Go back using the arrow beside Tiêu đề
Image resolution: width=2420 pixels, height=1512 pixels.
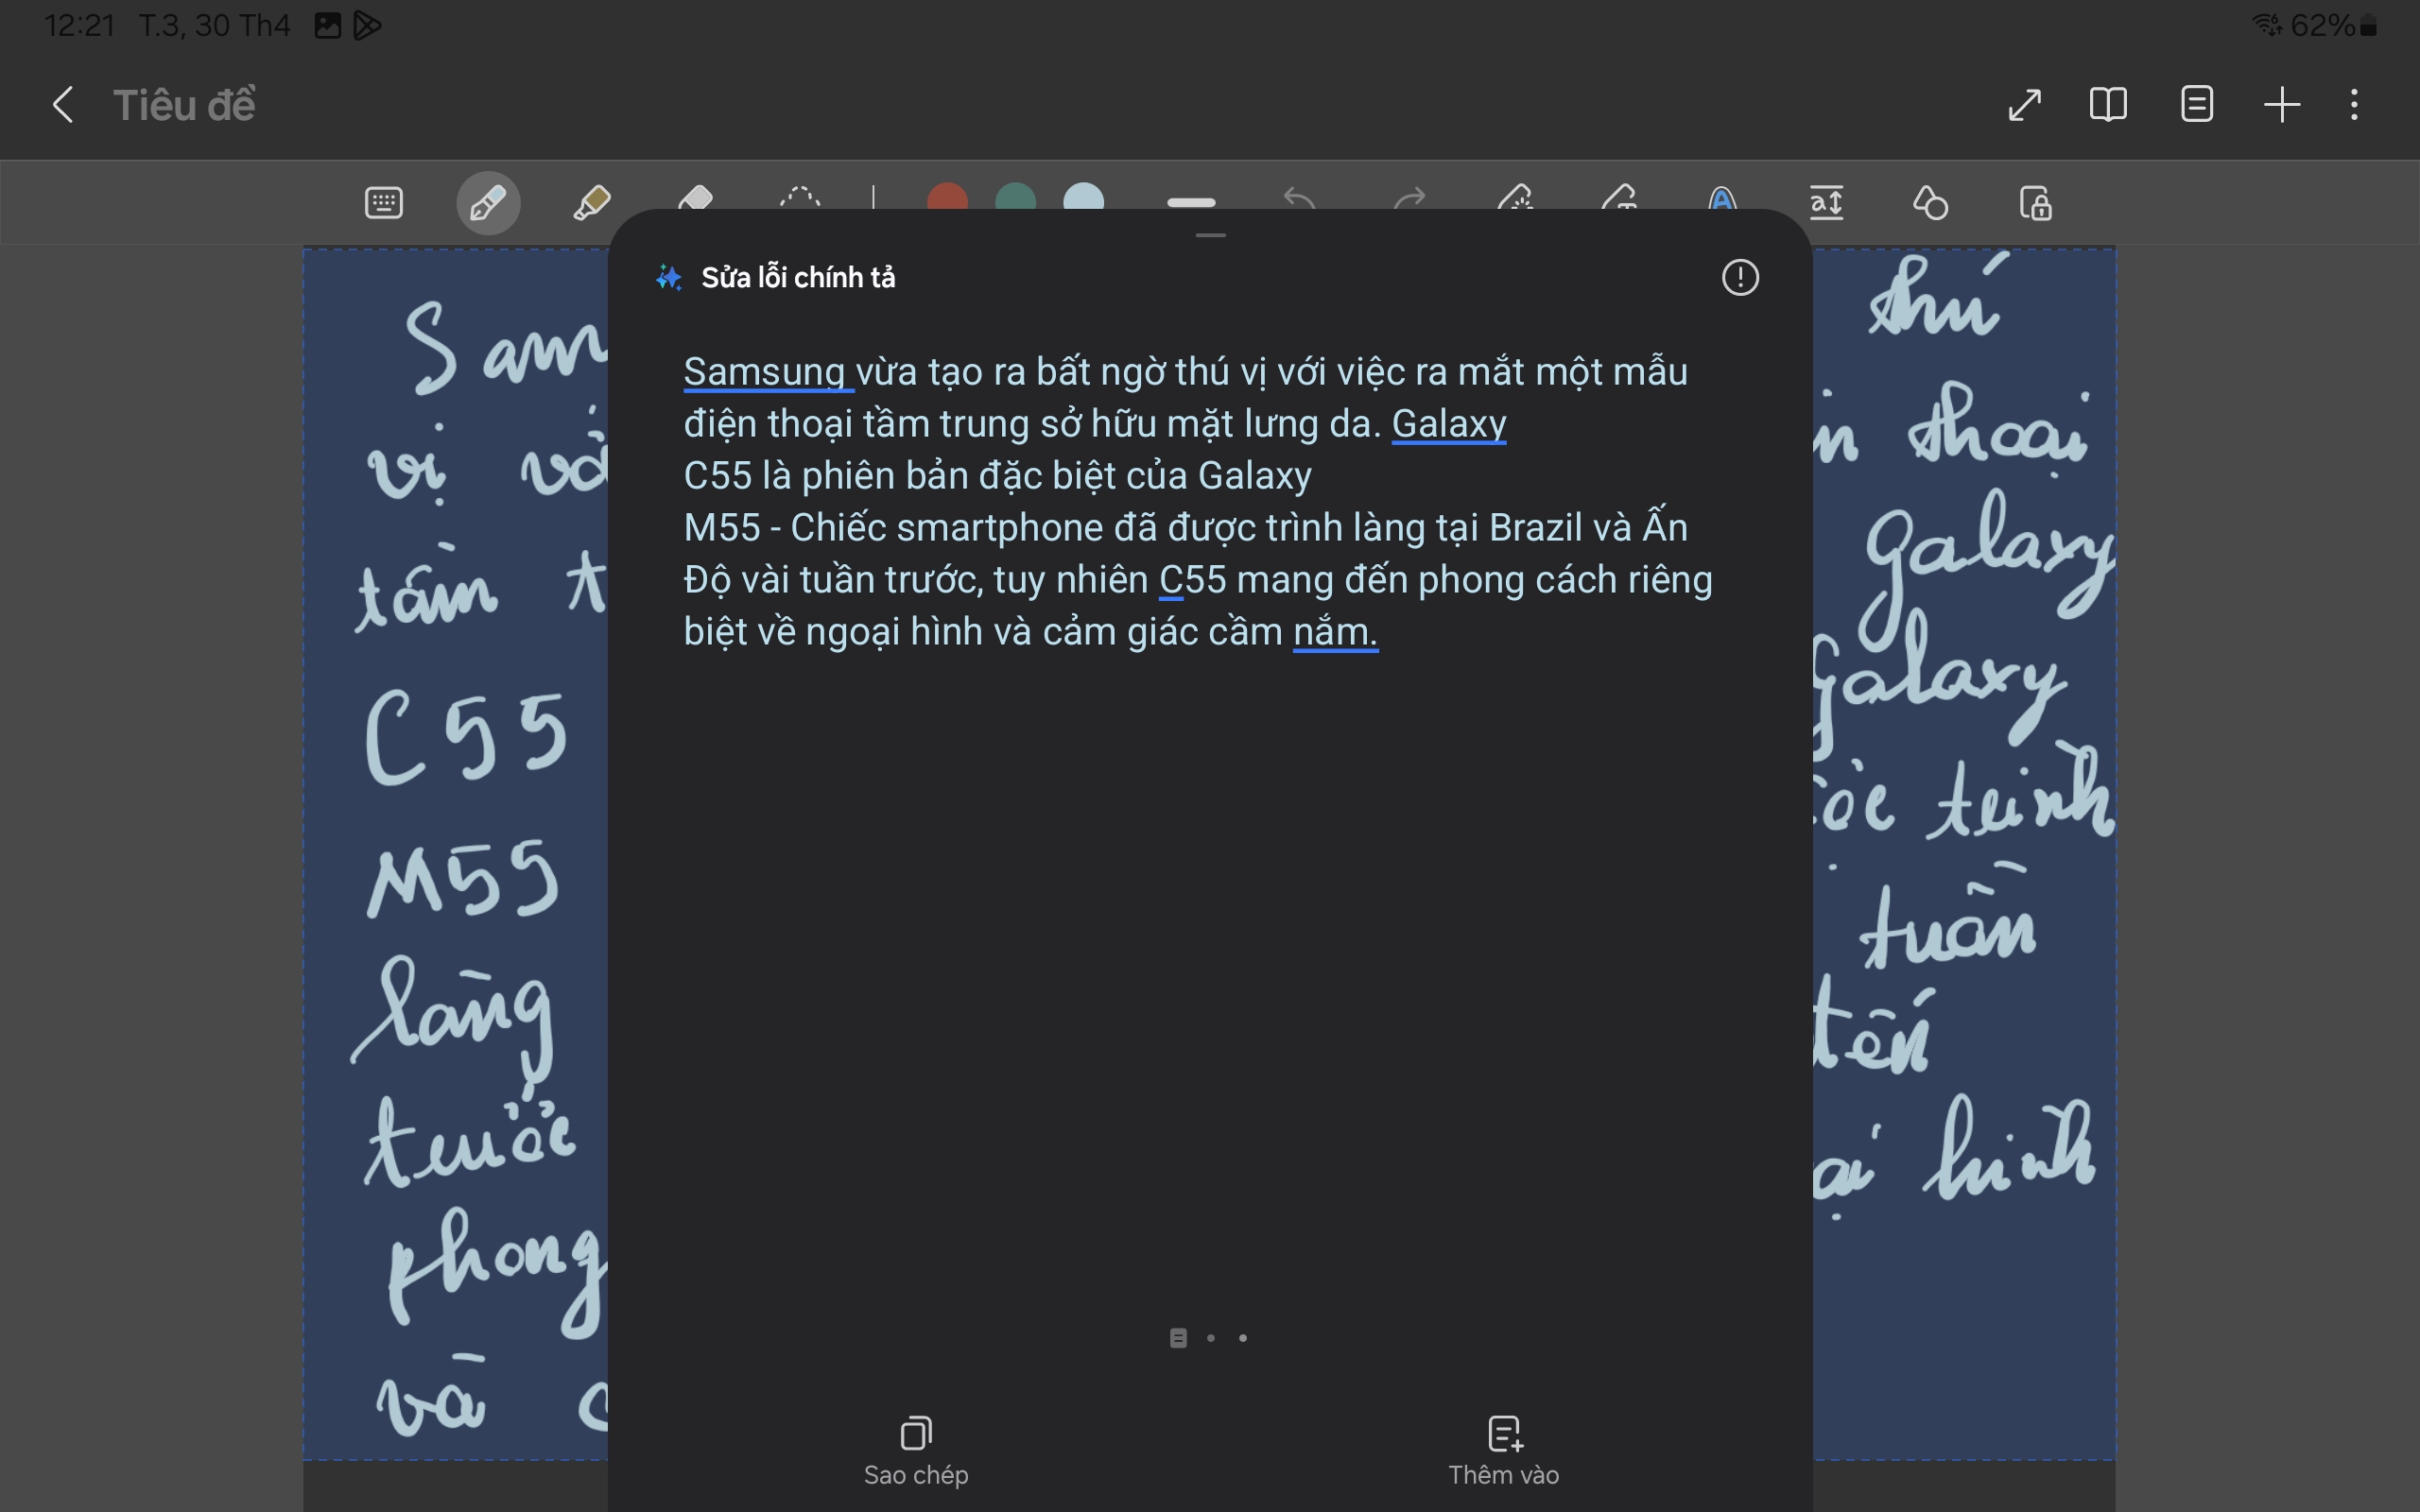click(x=63, y=105)
